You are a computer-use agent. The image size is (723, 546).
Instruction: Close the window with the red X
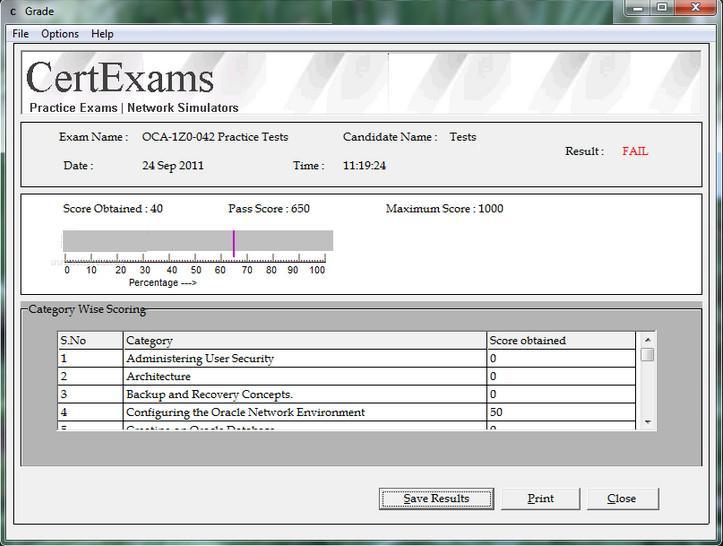pyautogui.click(x=695, y=8)
